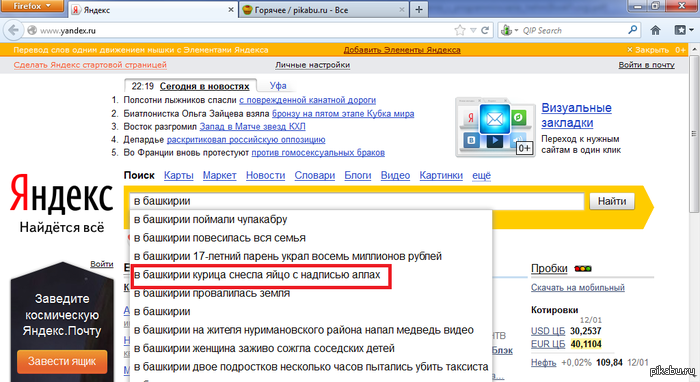Click the EUR ЦБ rate link

click(548, 344)
